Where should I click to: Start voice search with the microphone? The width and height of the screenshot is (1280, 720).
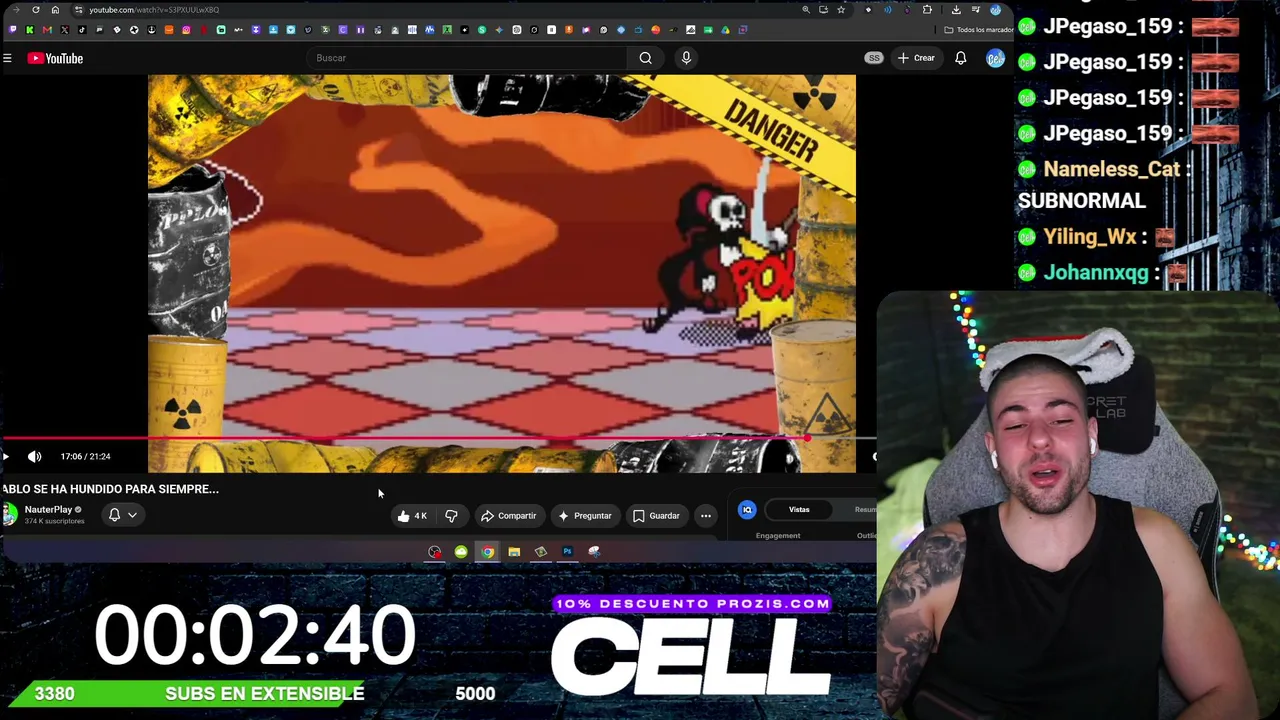tap(686, 58)
